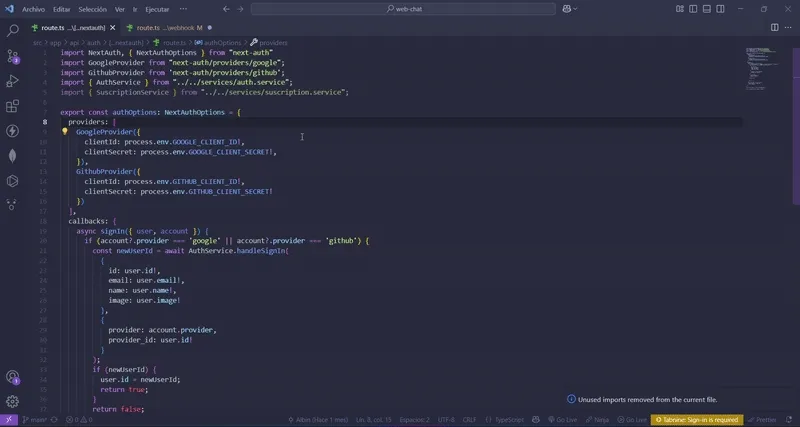800x427 pixels.
Task: Open the '[...nextauth]' breadcrumb dropdown
Action: [x=126, y=43]
